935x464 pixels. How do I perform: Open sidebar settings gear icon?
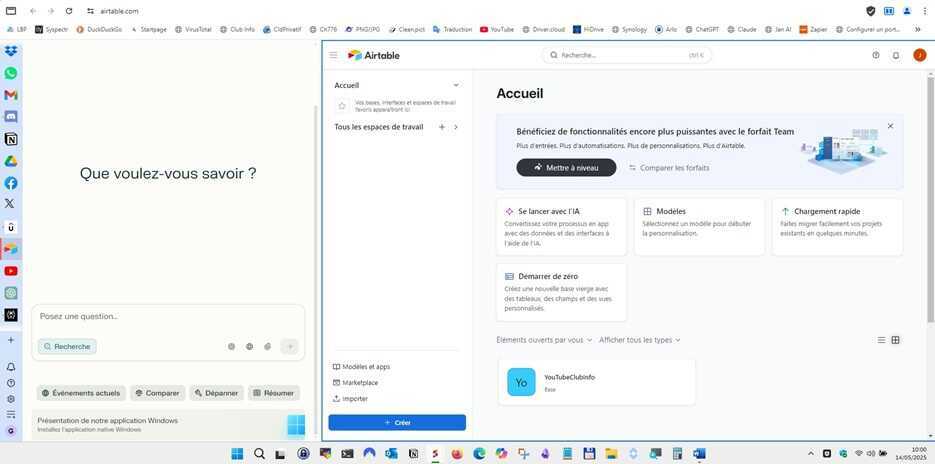11,398
